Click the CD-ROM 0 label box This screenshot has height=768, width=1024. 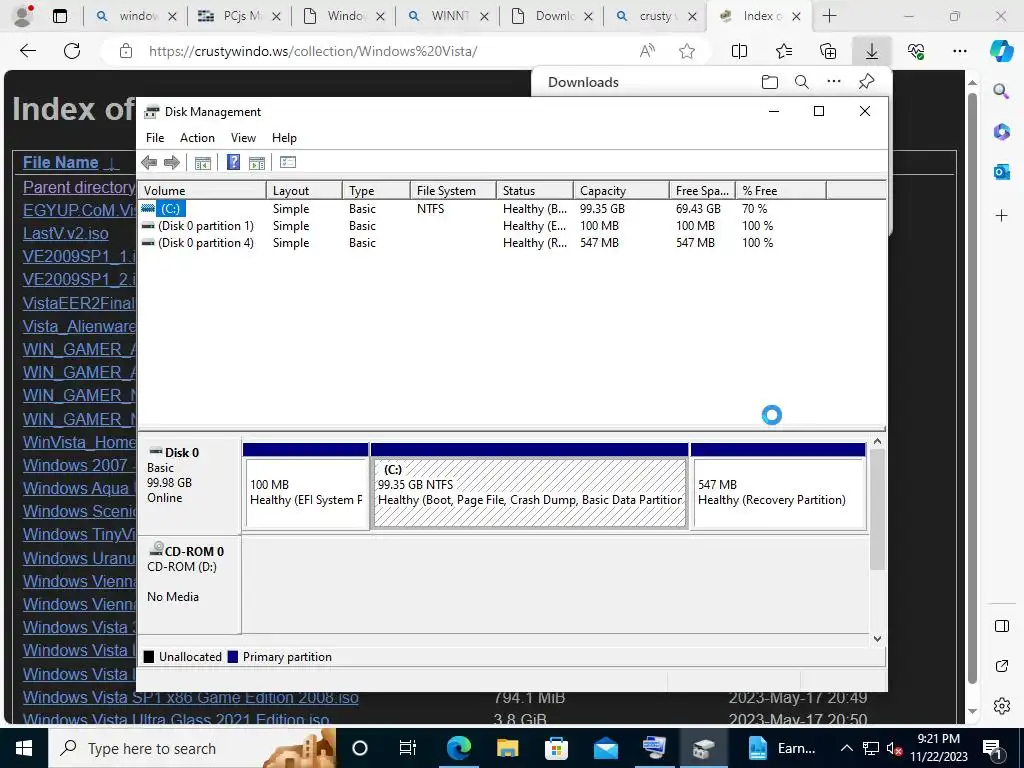pyautogui.click(x=189, y=584)
